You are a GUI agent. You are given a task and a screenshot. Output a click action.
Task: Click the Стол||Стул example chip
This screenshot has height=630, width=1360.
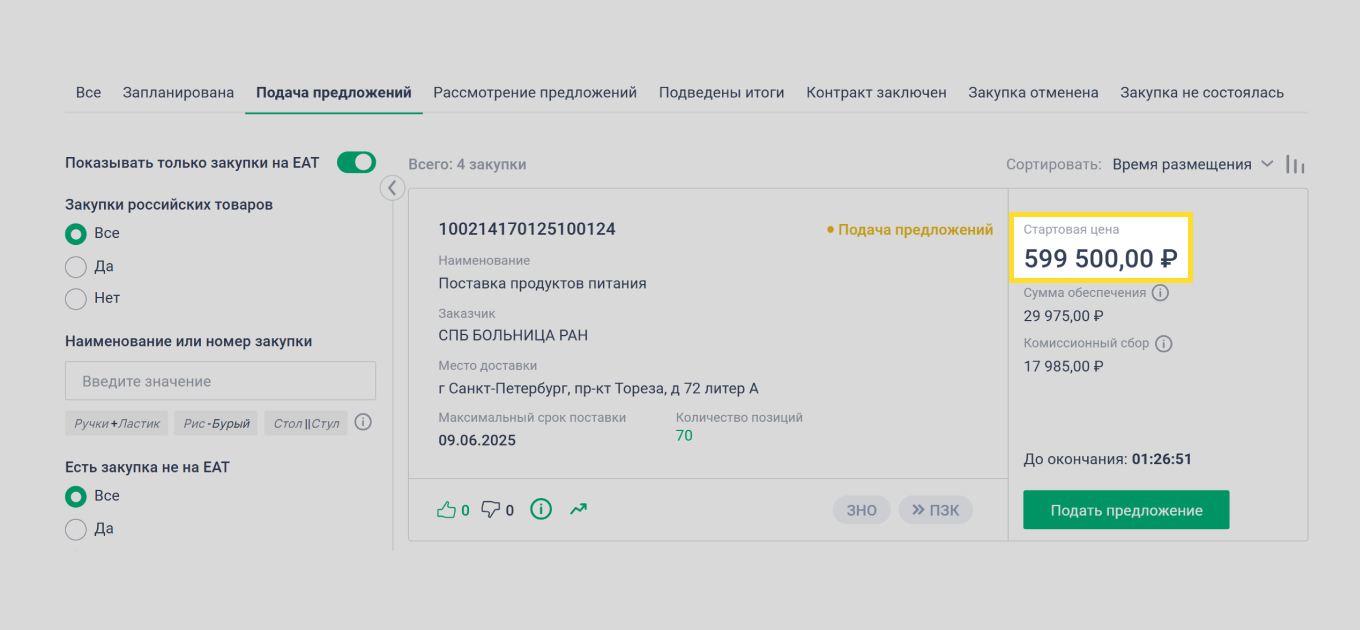point(306,423)
